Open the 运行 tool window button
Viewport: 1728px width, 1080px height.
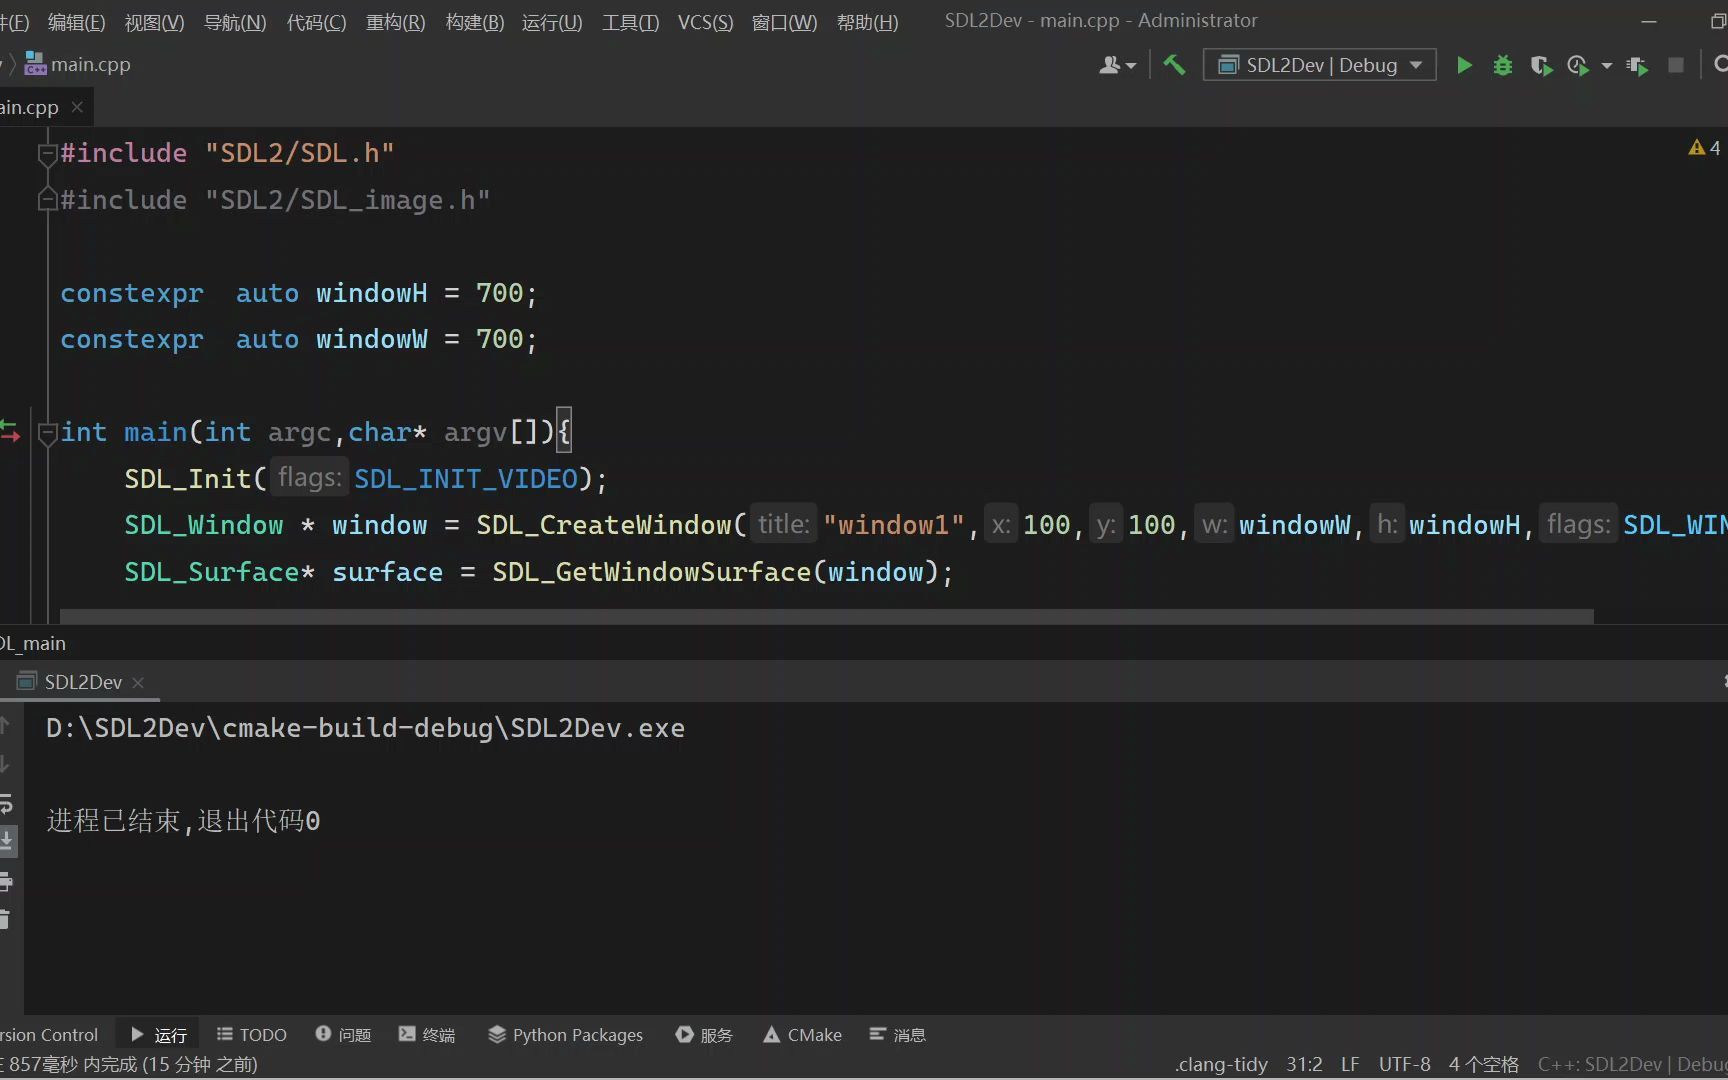(158, 1035)
